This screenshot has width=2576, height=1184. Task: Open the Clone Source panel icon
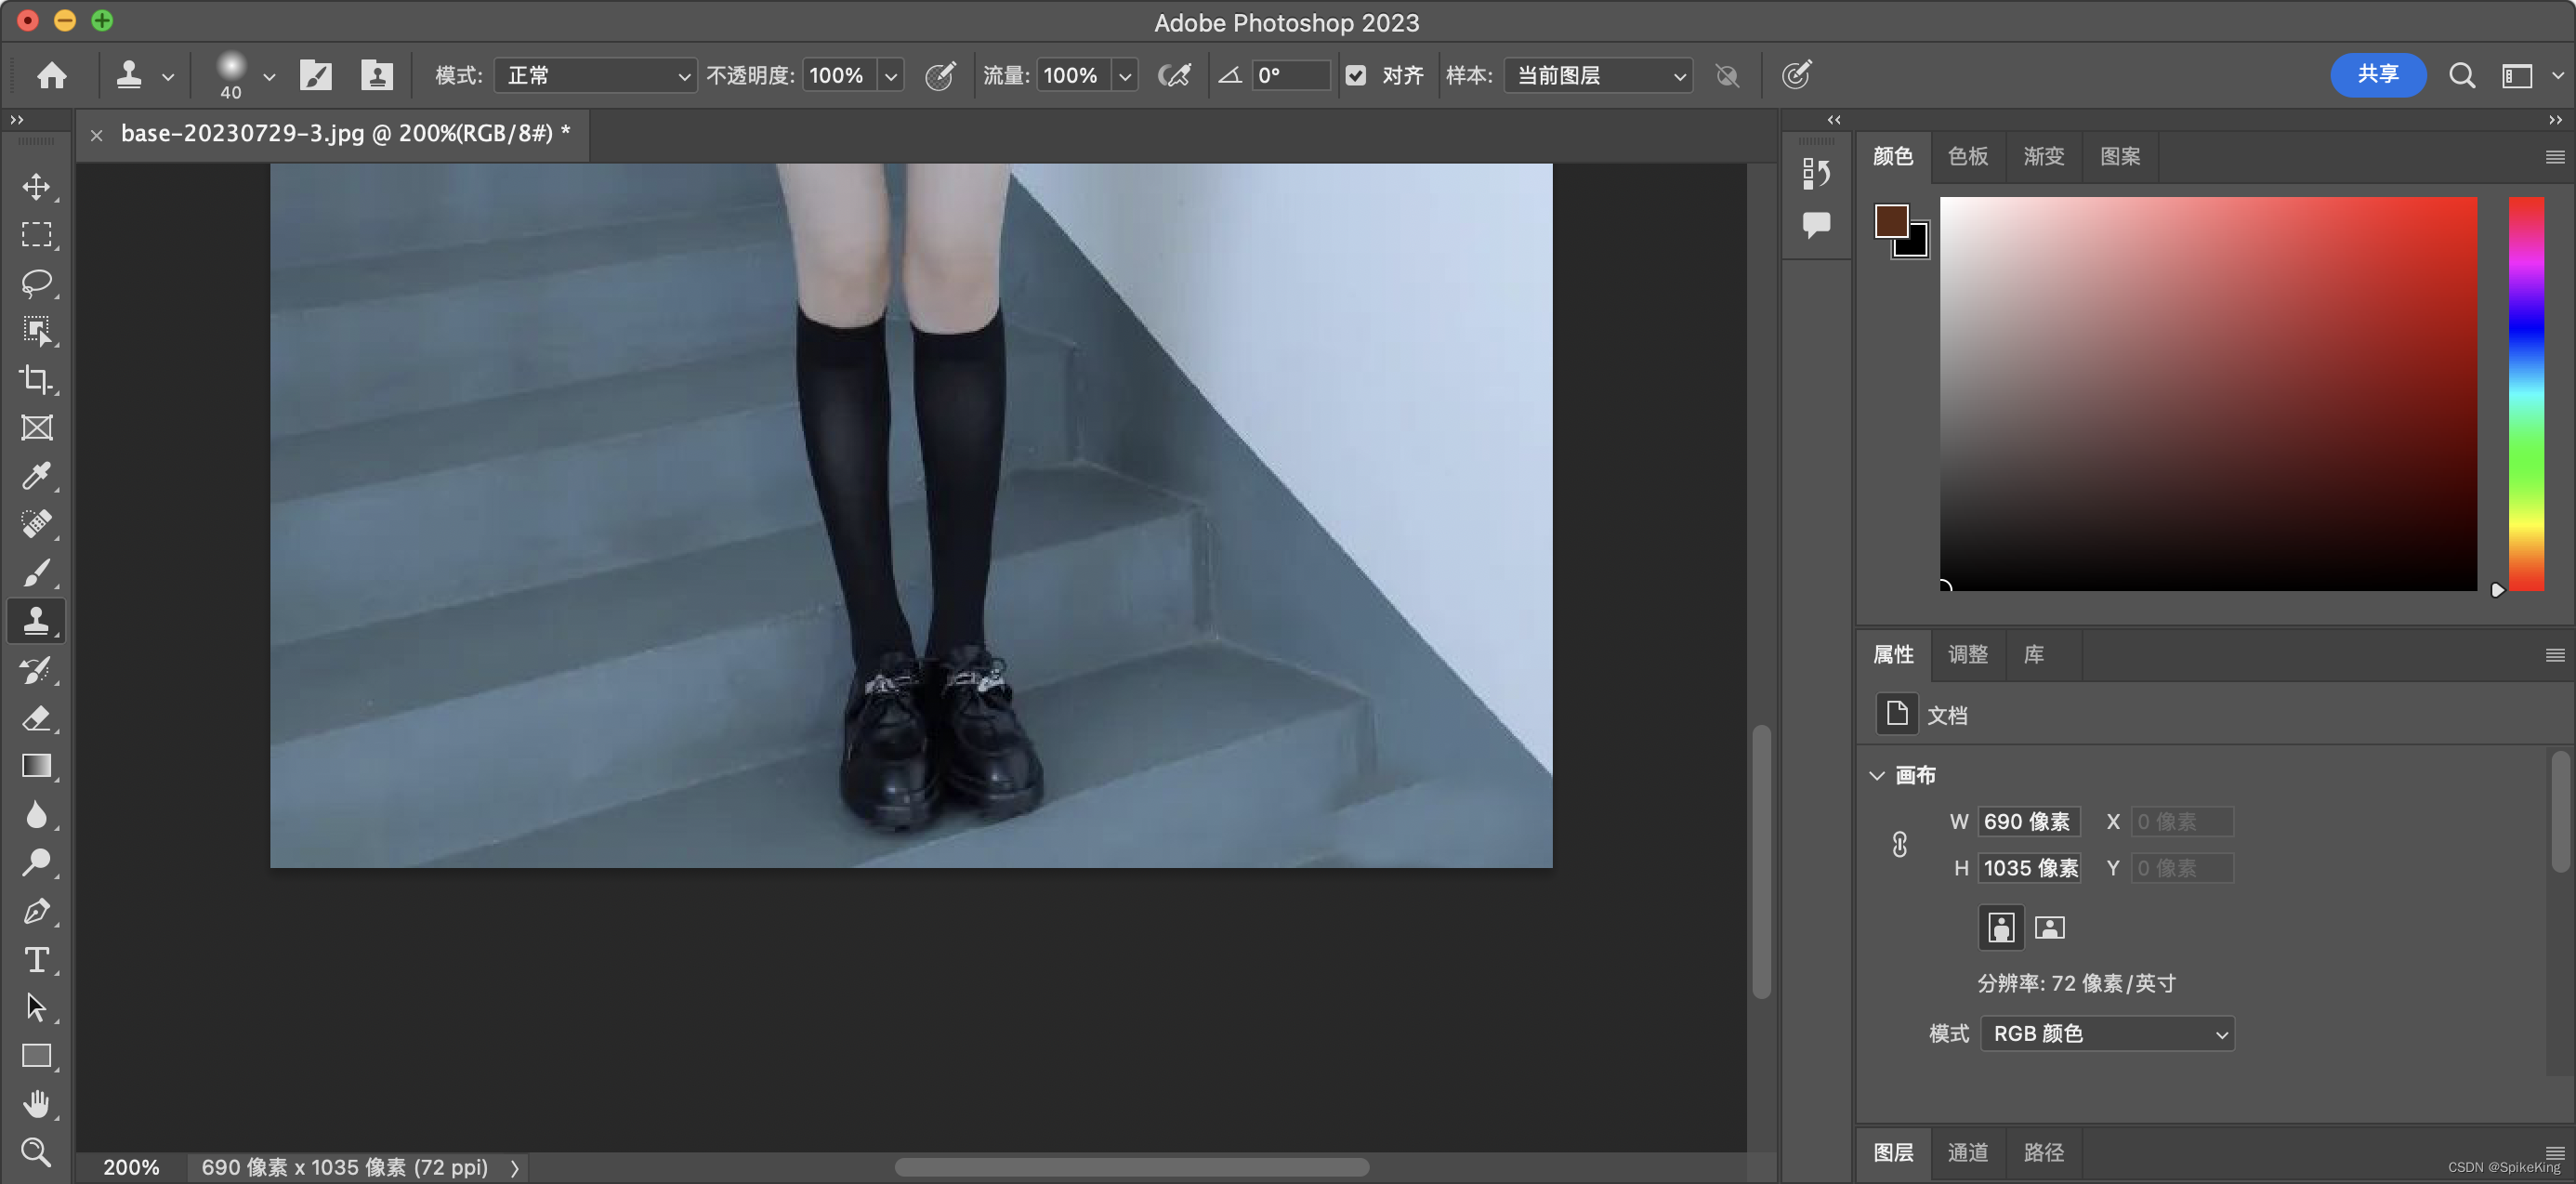pos(377,75)
